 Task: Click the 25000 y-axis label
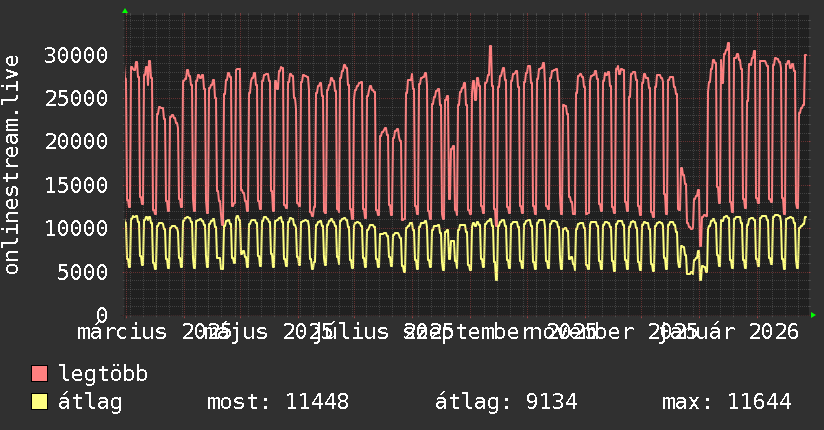click(x=76, y=98)
